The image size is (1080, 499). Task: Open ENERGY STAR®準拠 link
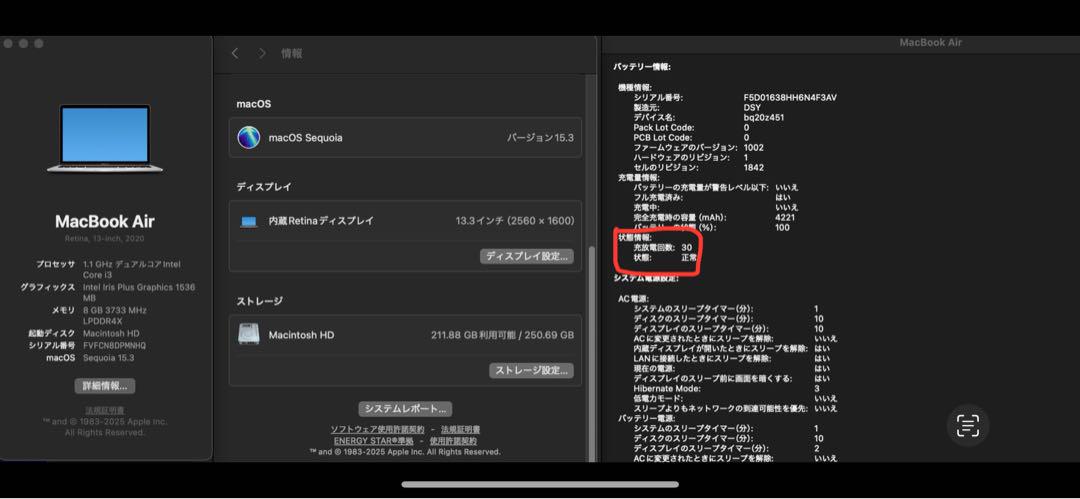[374, 441]
